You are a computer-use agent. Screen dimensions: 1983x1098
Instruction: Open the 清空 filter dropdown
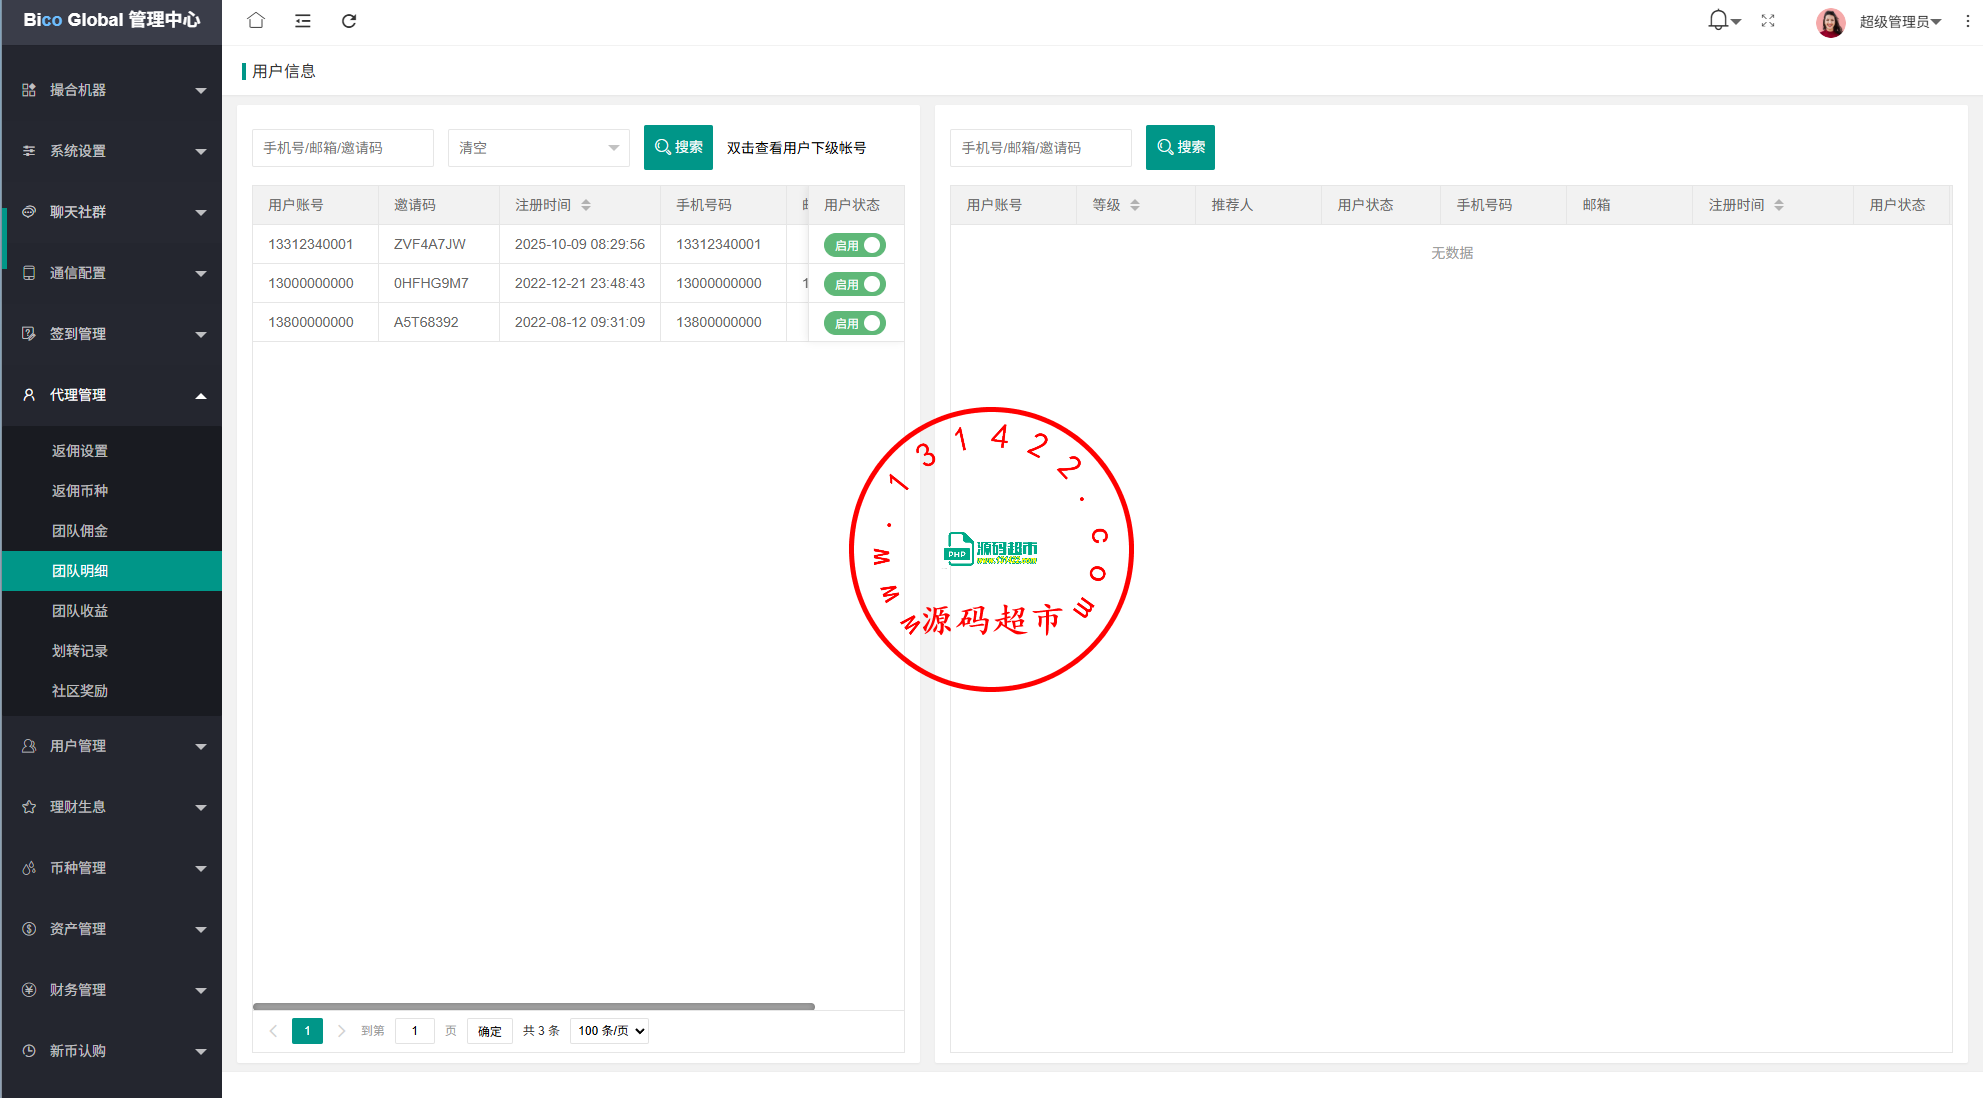[538, 148]
